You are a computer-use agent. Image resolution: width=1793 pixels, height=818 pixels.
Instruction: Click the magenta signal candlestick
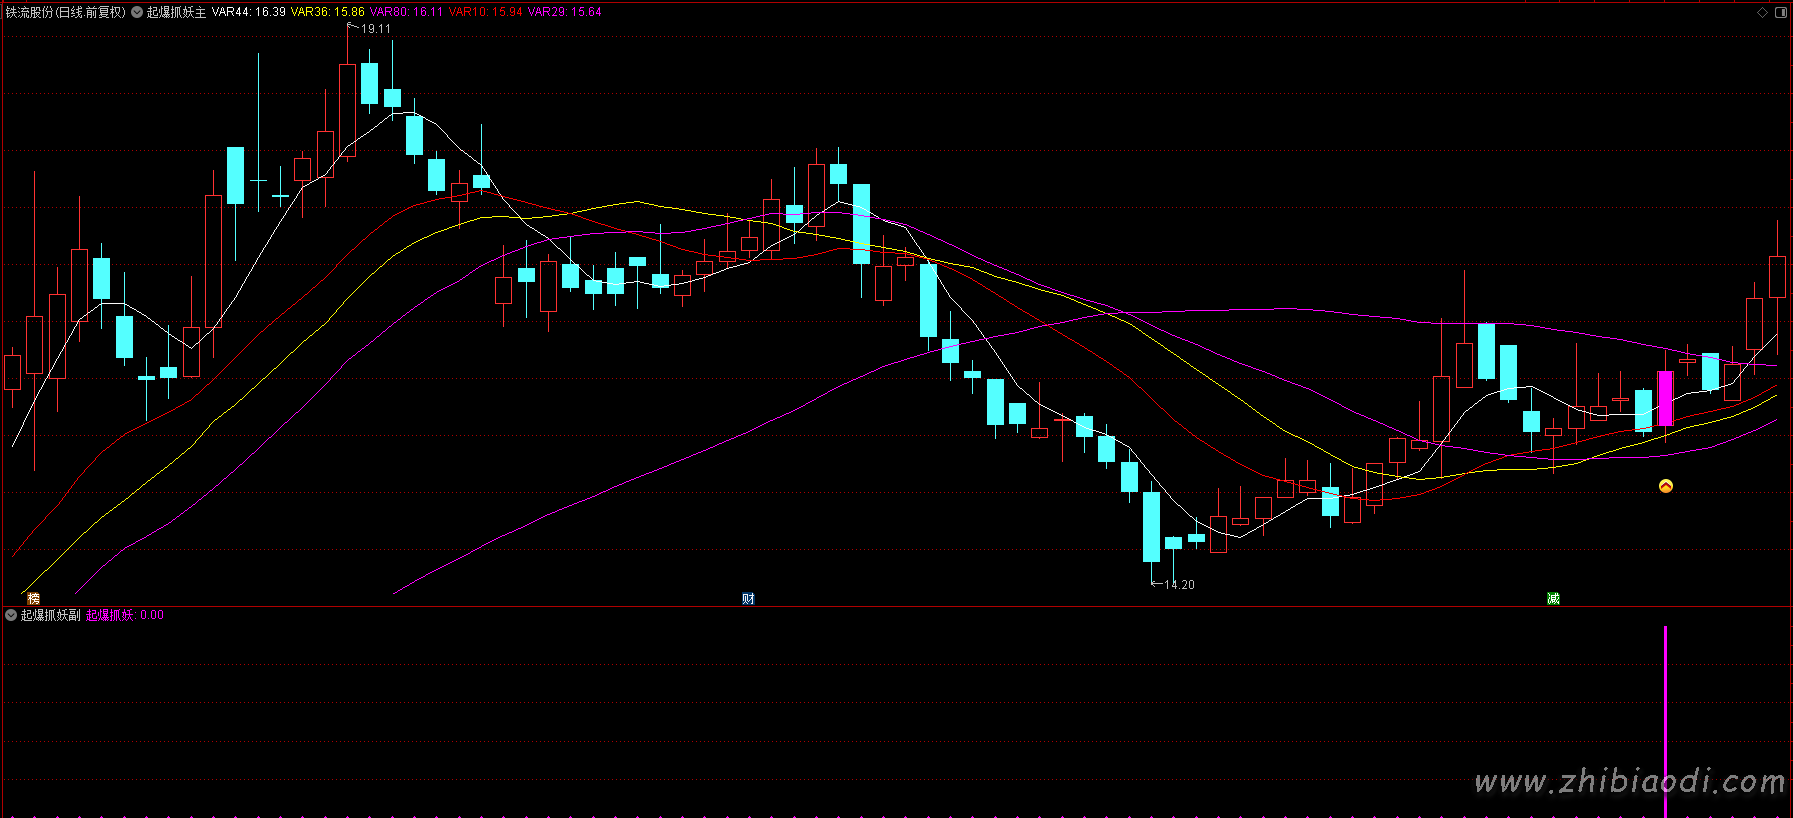pos(1665,398)
